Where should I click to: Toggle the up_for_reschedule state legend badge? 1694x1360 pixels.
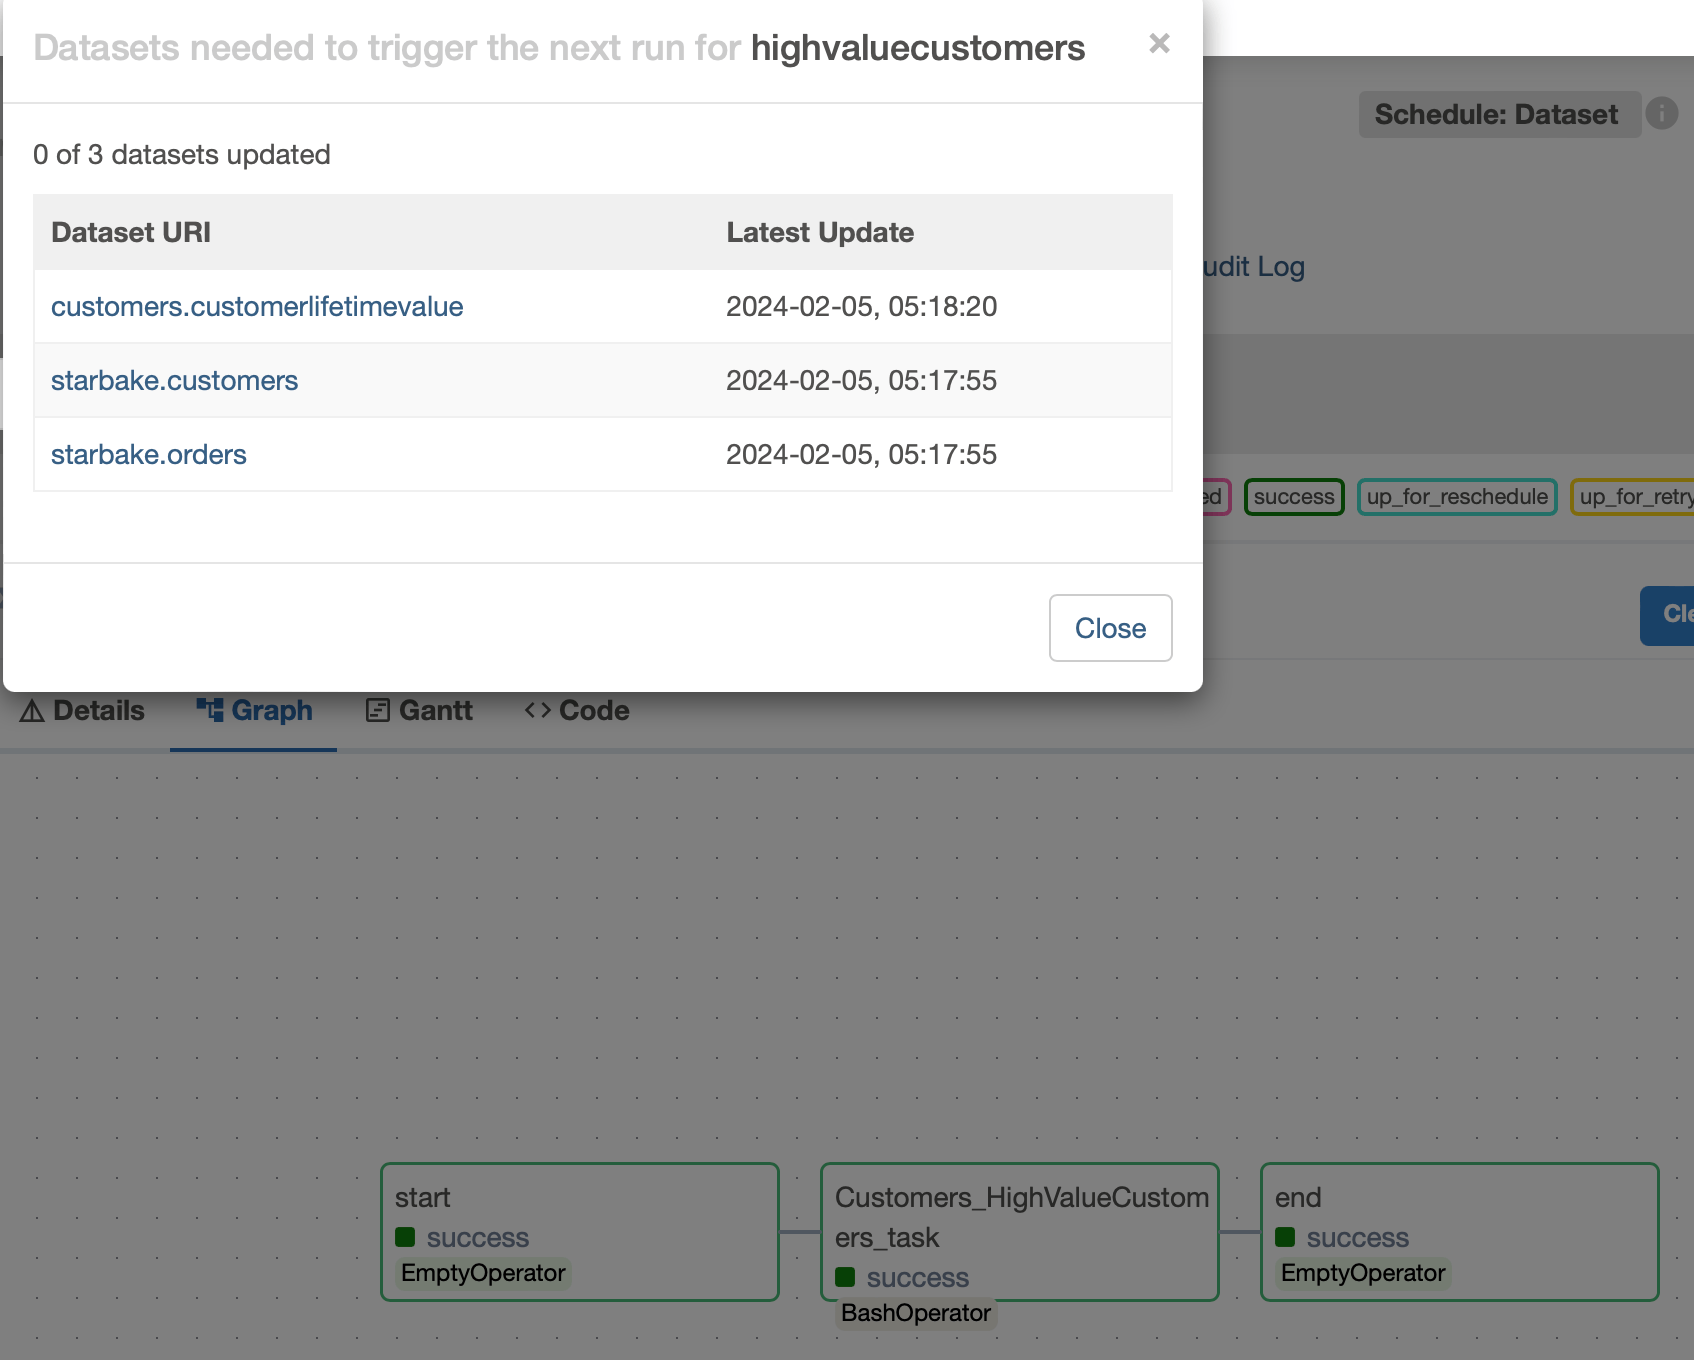pyautogui.click(x=1456, y=497)
